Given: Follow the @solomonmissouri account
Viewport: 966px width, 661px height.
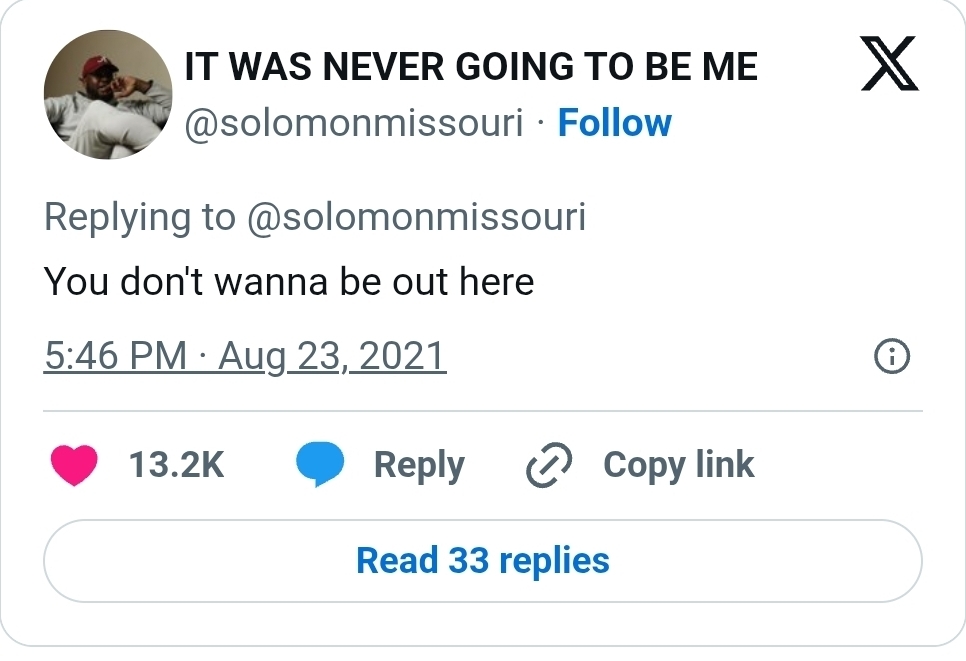Looking at the screenshot, I should 614,123.
